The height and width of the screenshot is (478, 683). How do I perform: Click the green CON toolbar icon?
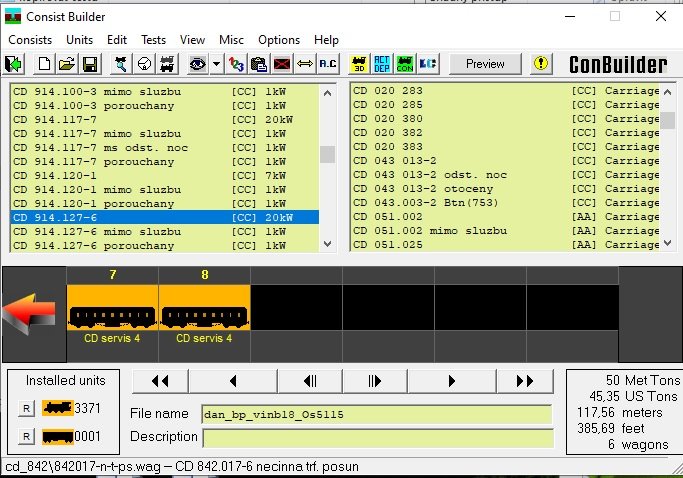click(x=405, y=64)
